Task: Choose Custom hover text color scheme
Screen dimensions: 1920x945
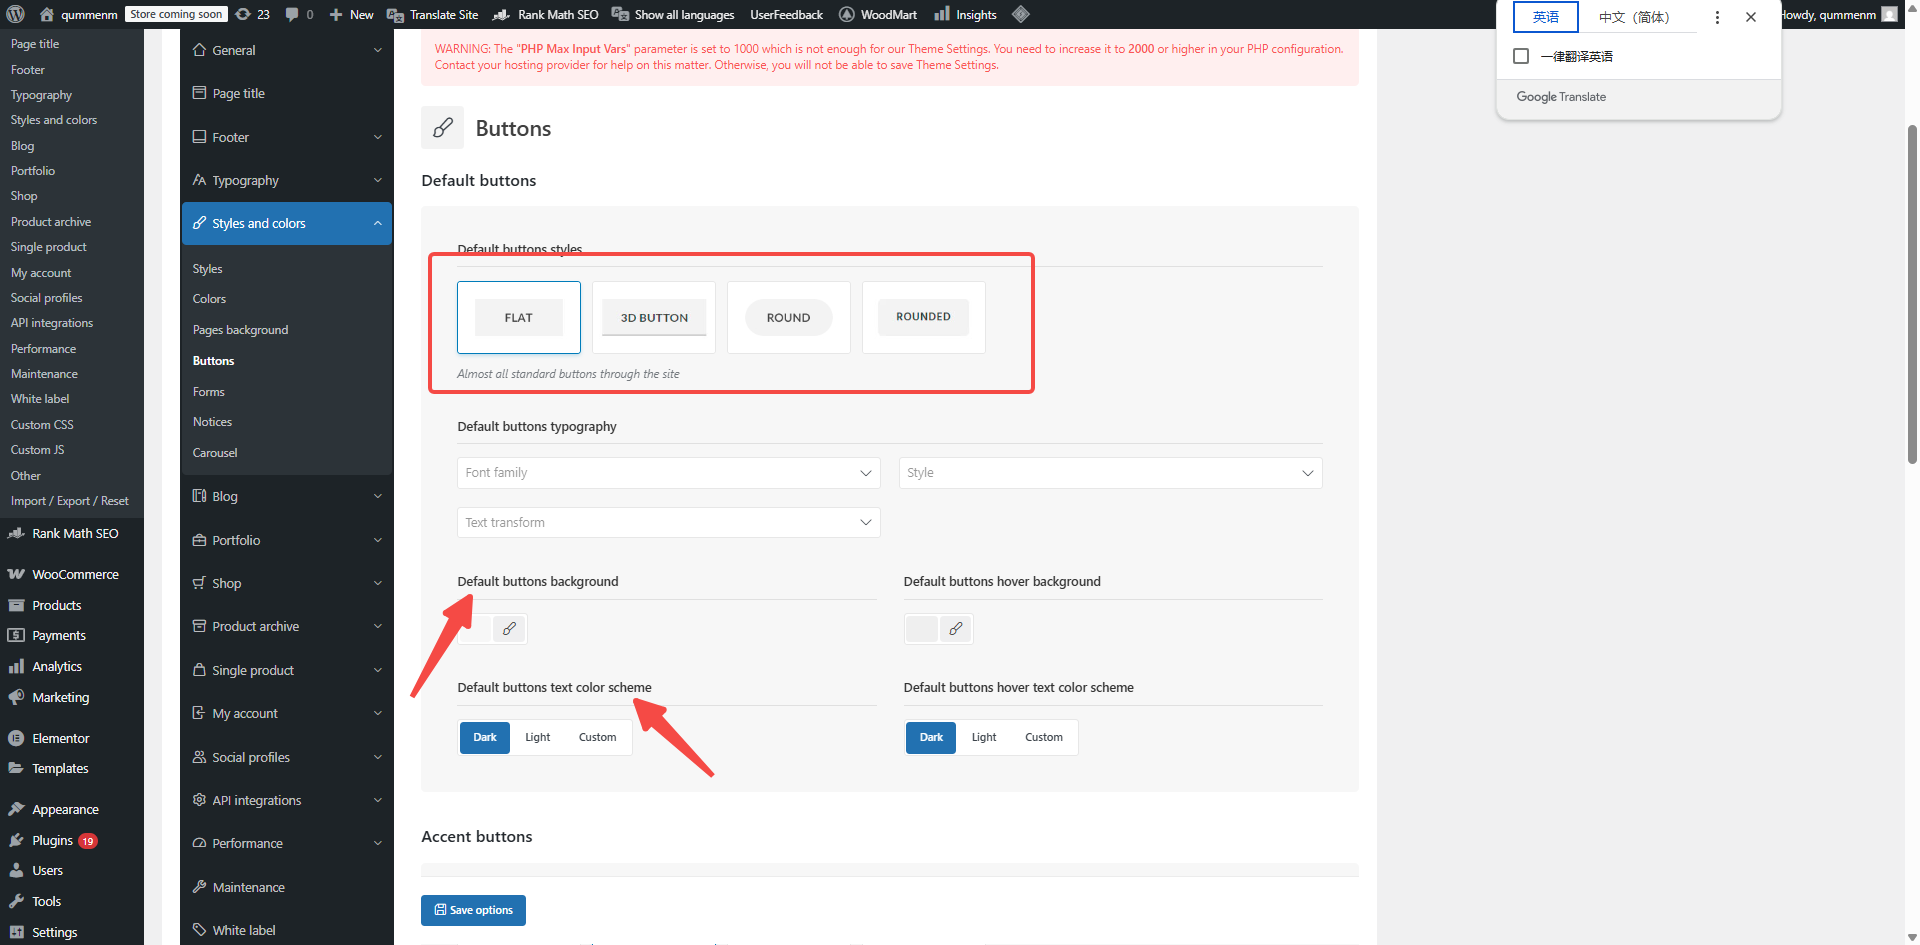Action: click(x=1043, y=738)
